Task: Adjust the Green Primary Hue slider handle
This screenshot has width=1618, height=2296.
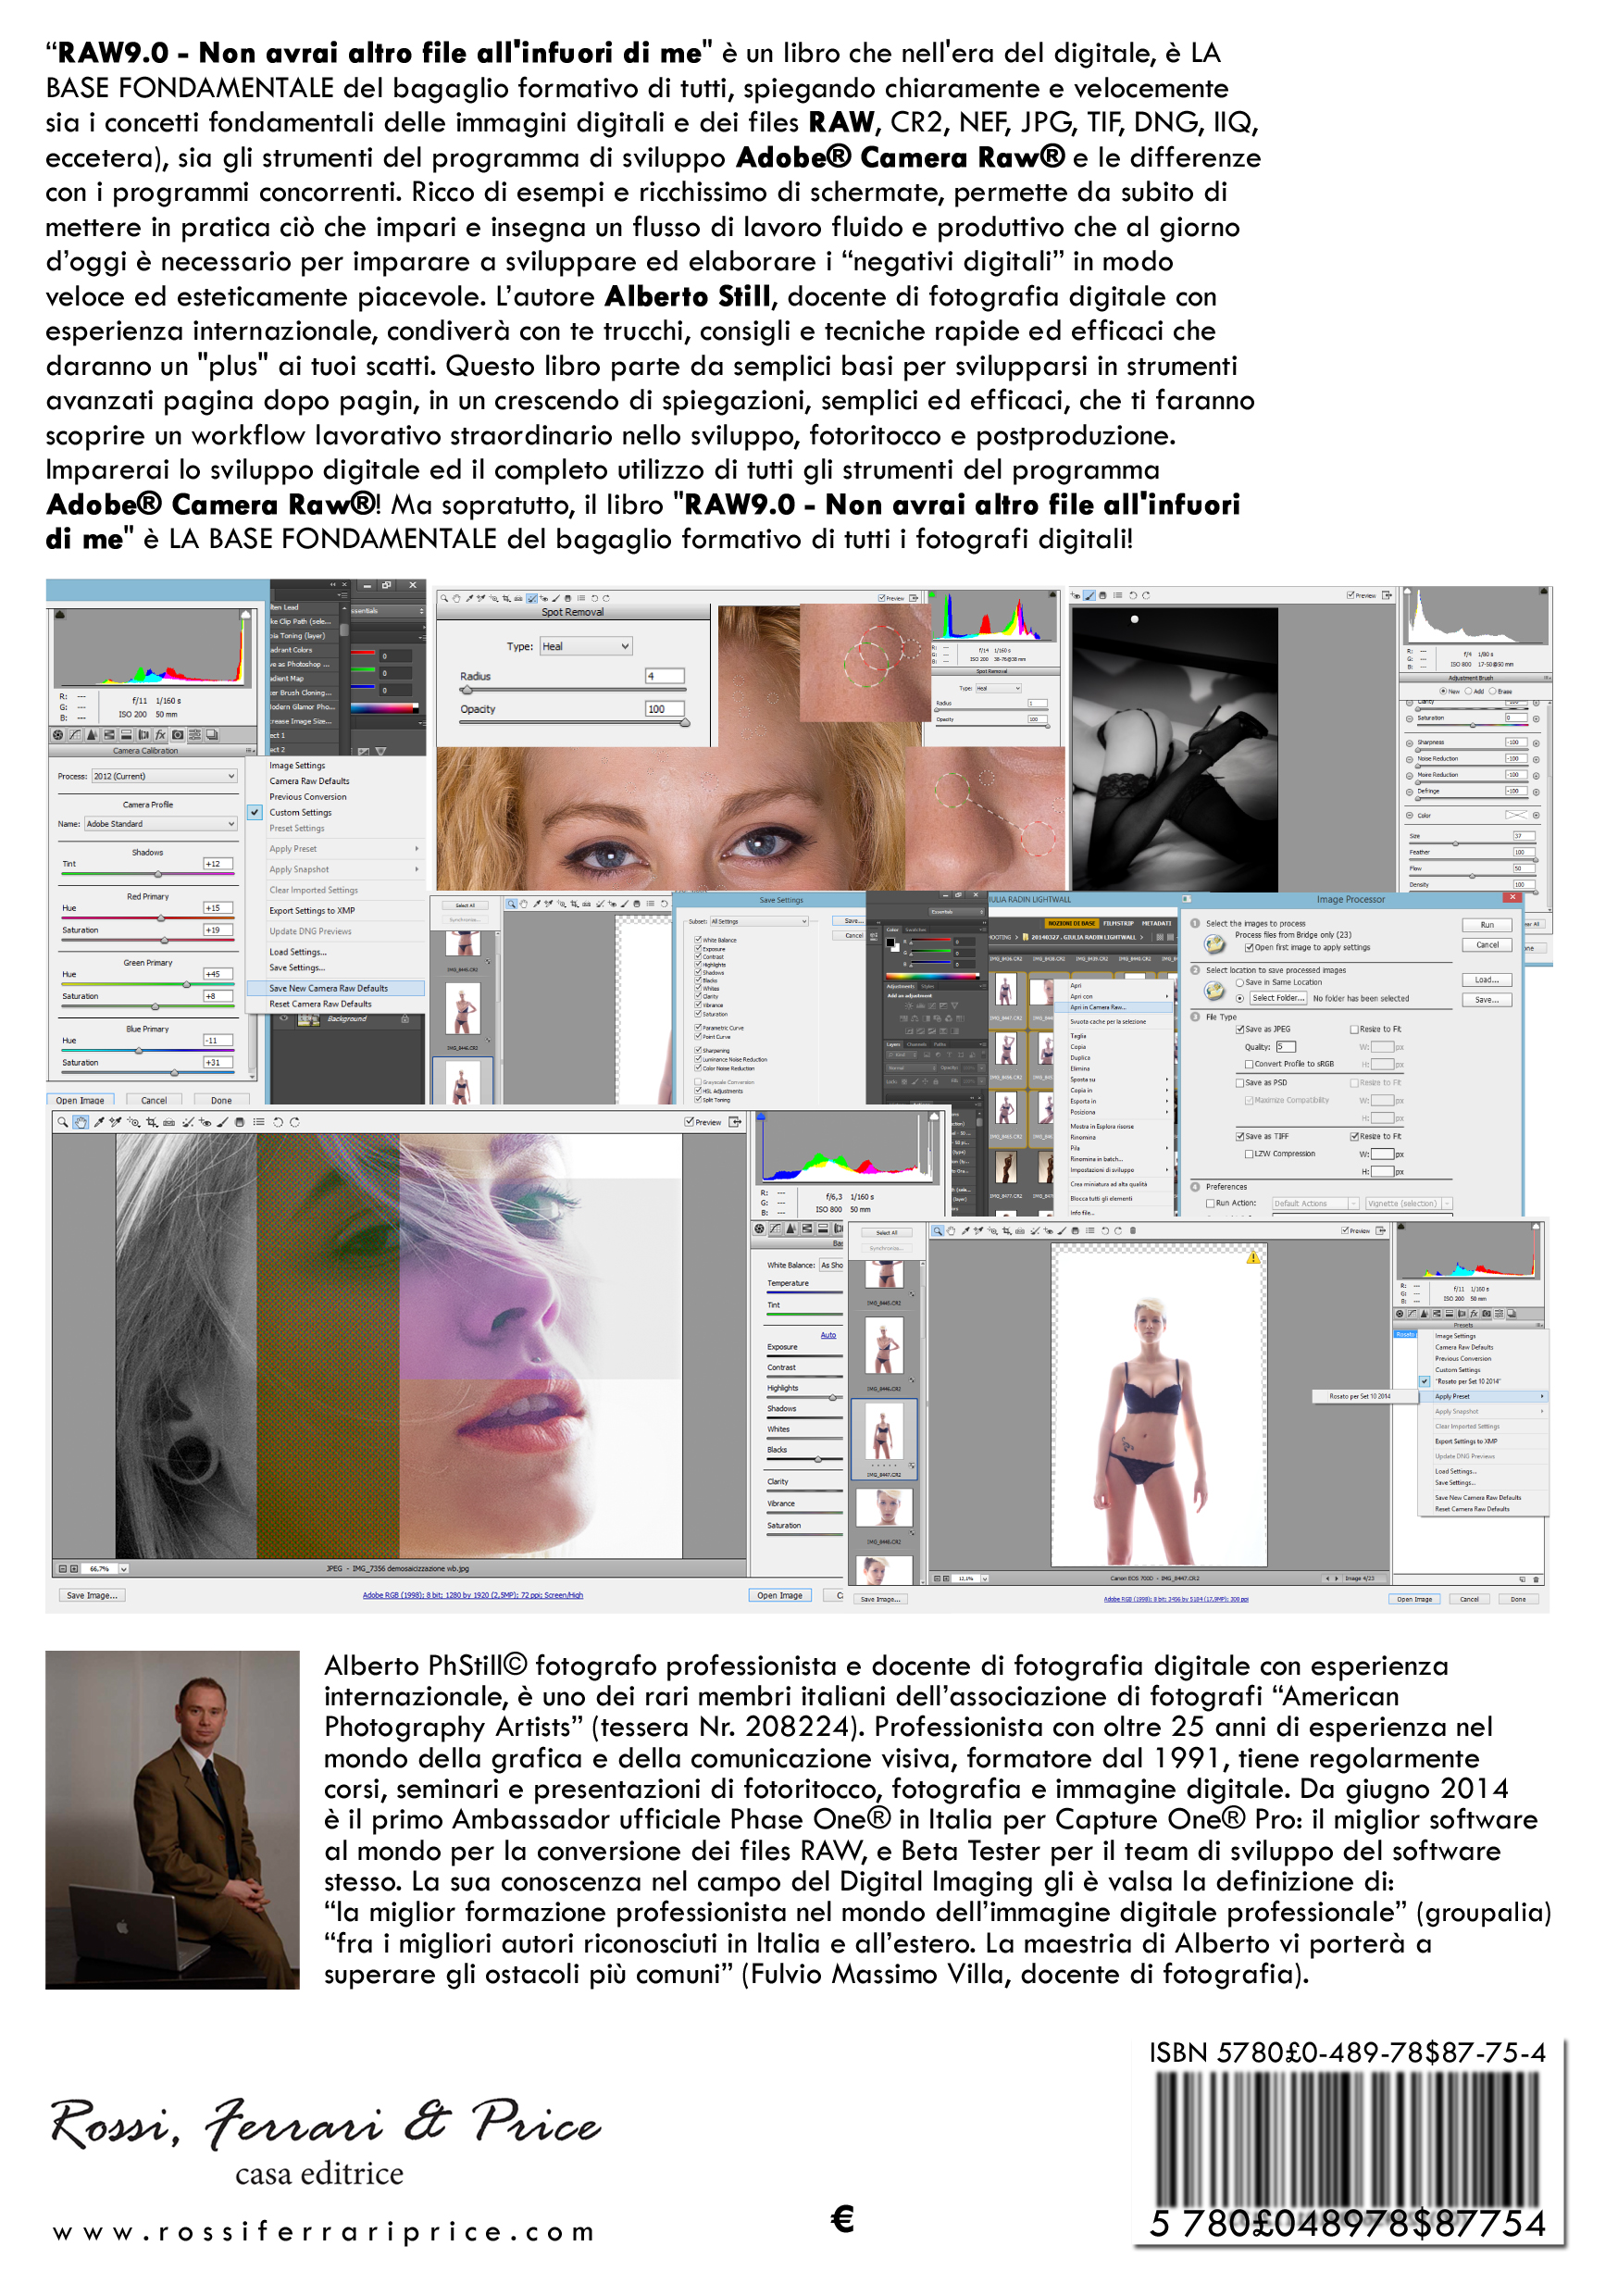Action: click(x=187, y=985)
